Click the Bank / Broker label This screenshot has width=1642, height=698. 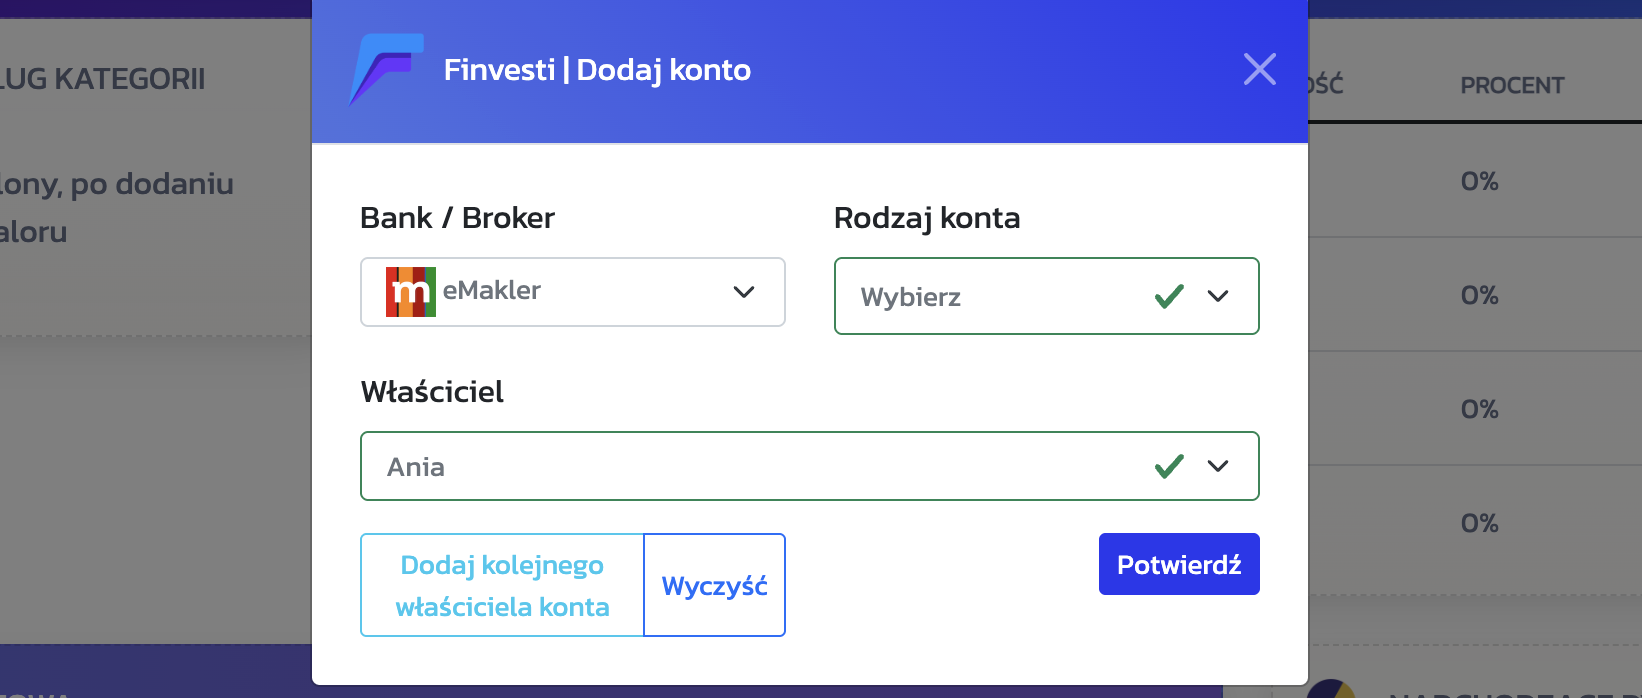click(457, 218)
